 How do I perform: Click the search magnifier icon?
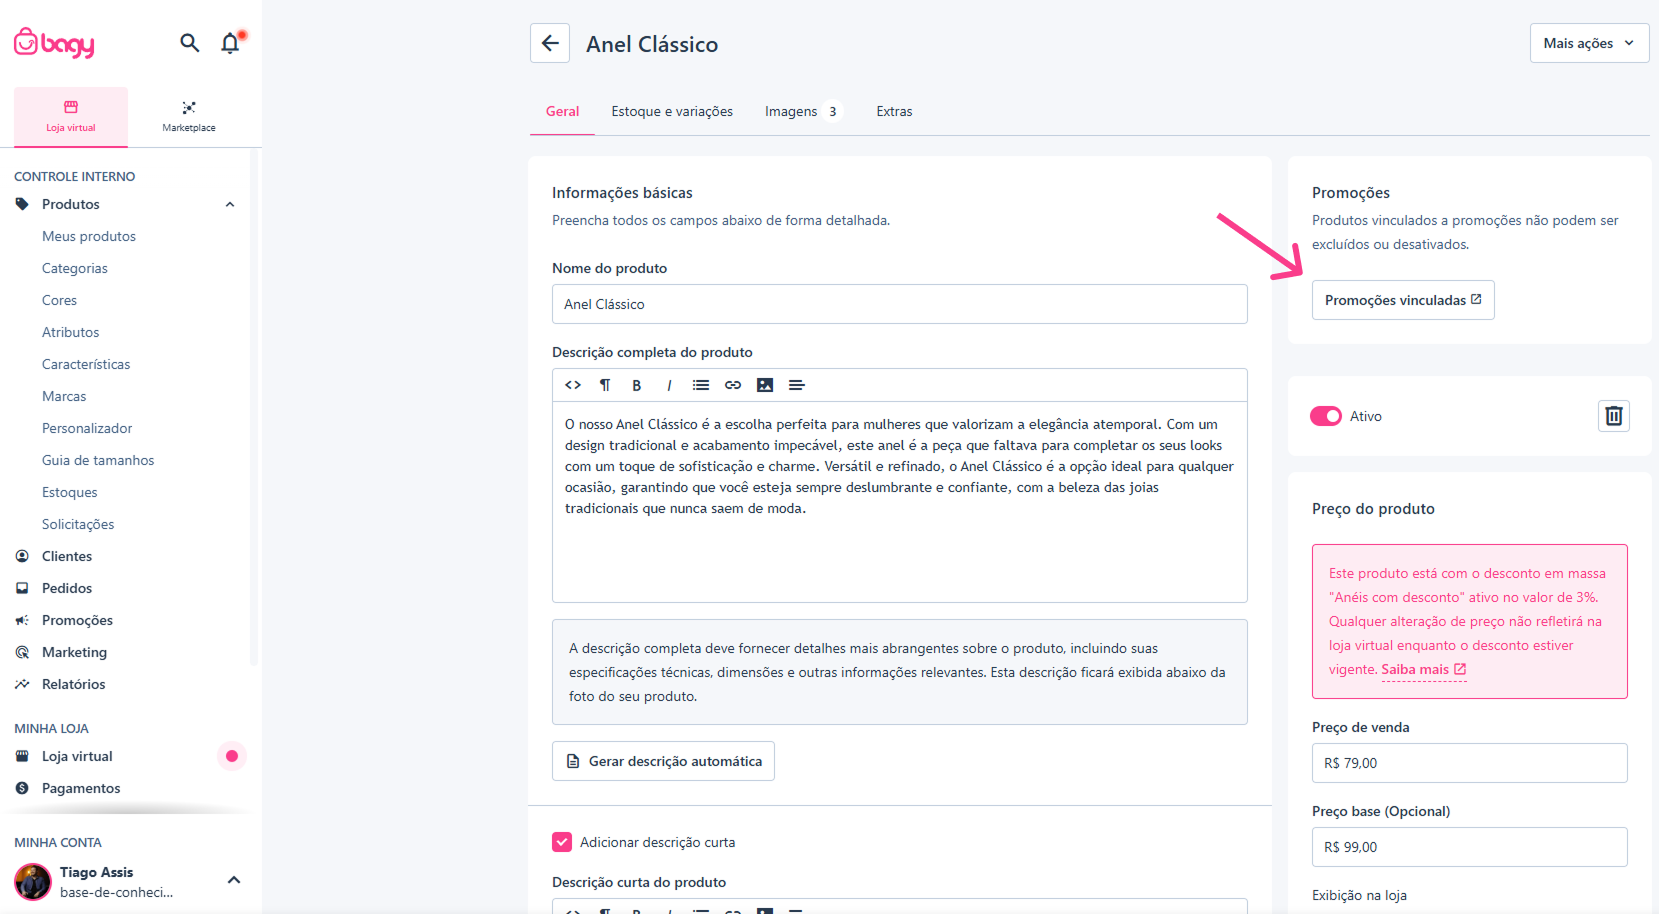coord(189,43)
